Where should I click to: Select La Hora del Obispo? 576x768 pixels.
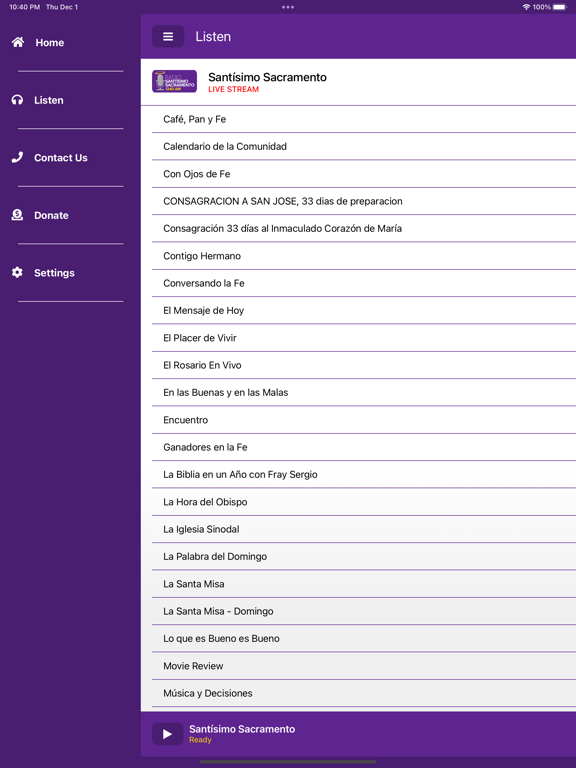click(364, 502)
